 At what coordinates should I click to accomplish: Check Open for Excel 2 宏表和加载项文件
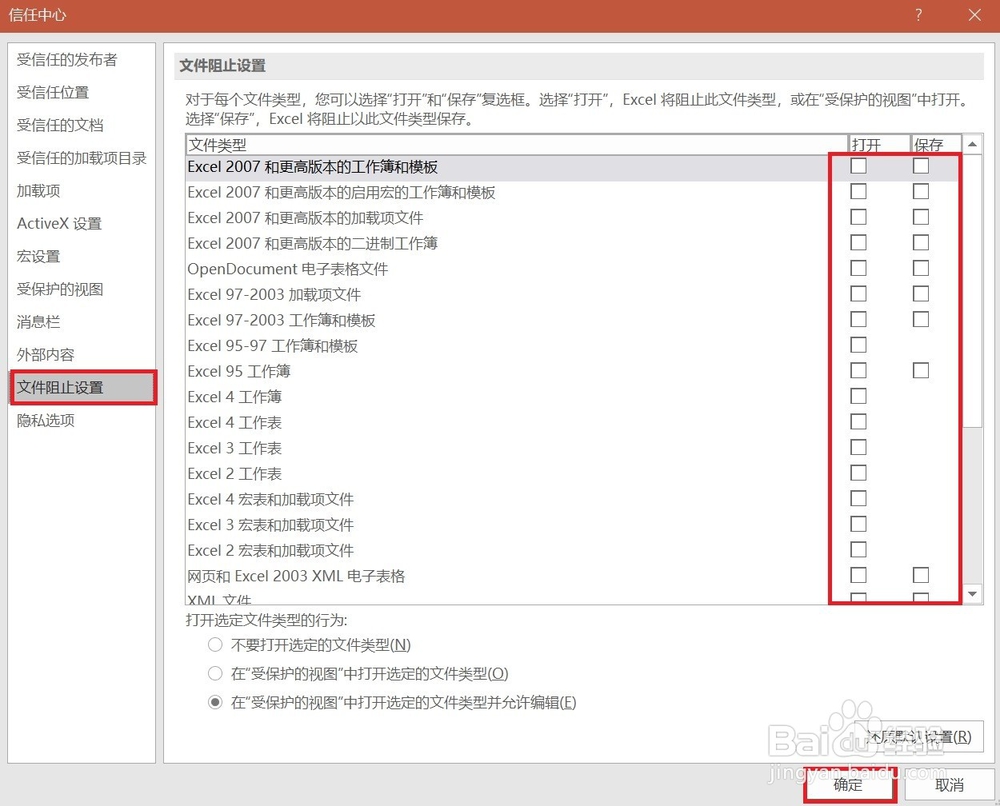[858, 550]
